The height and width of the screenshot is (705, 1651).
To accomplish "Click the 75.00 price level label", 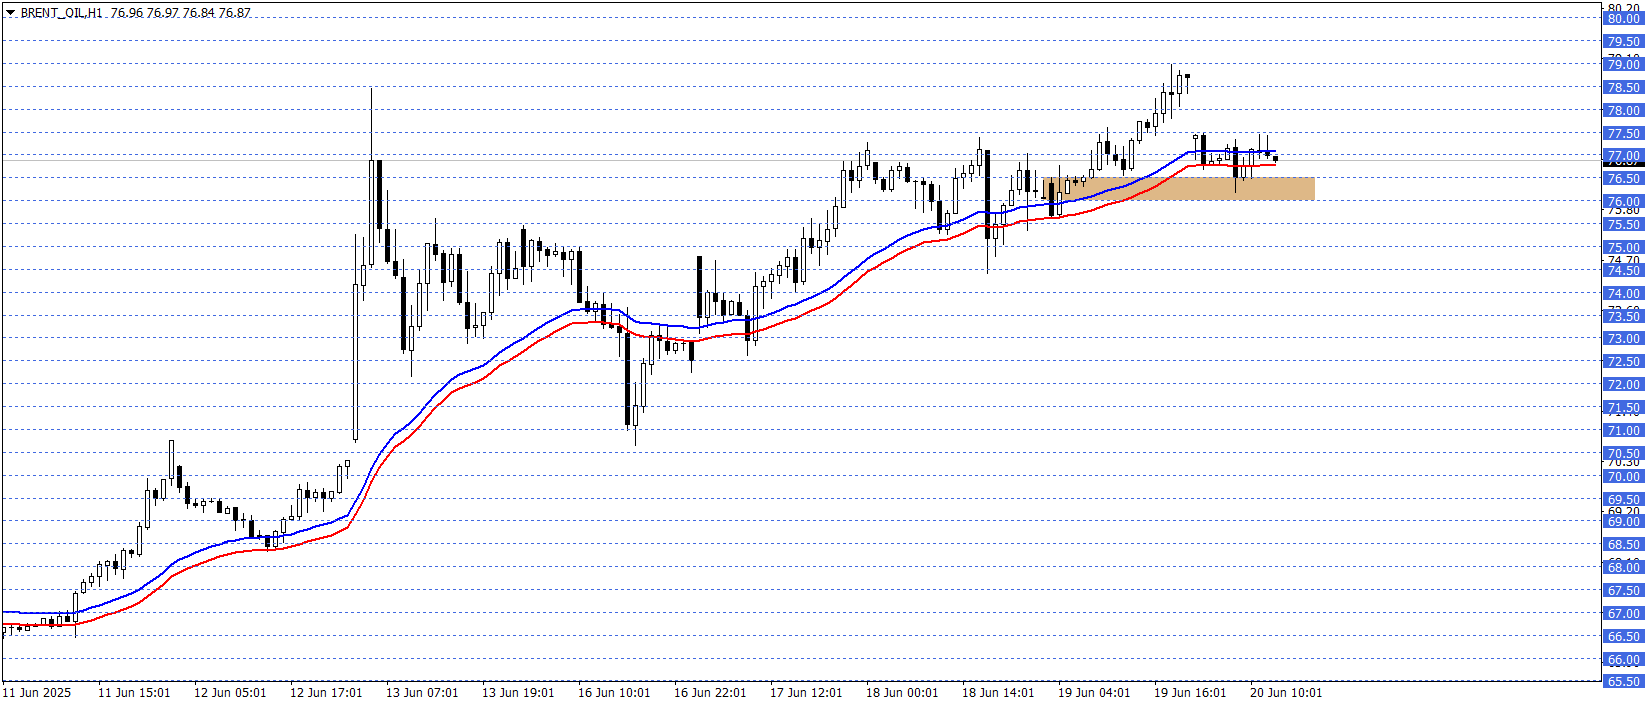I will 1623,248.
